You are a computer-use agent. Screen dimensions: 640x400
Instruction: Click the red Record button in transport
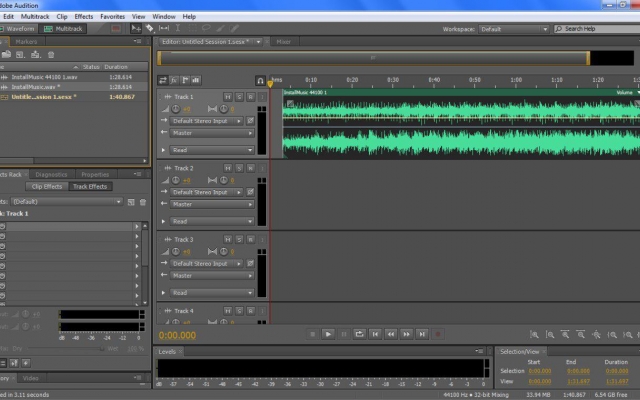(x=438, y=334)
